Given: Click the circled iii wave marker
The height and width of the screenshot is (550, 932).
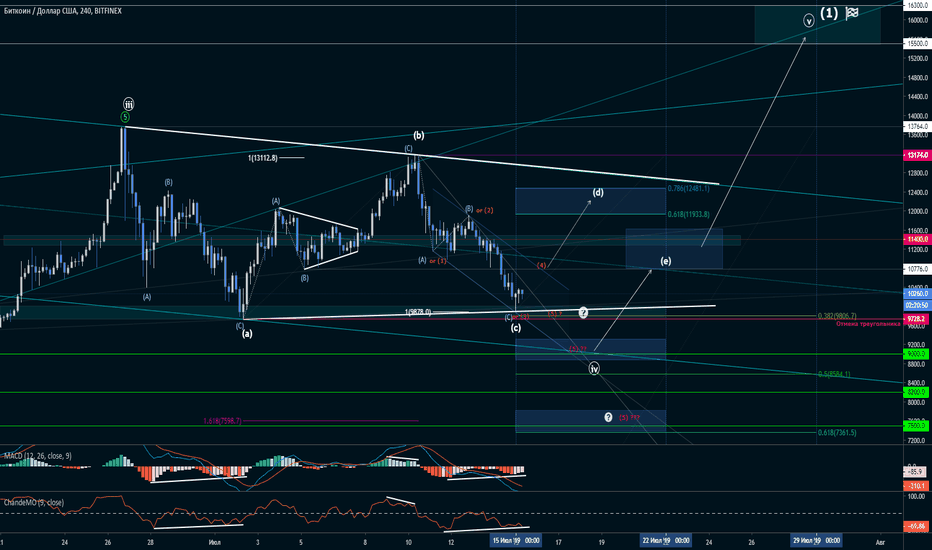Looking at the screenshot, I should point(128,104).
